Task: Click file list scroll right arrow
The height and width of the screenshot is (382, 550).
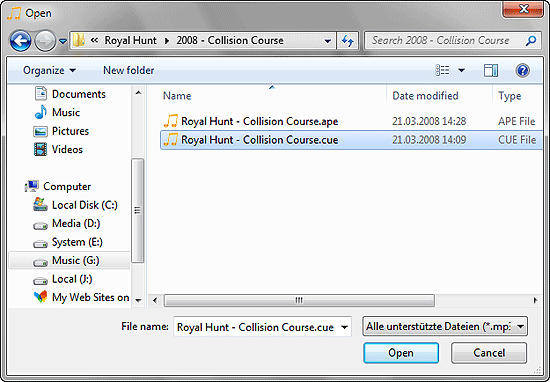Action: pos(535,300)
